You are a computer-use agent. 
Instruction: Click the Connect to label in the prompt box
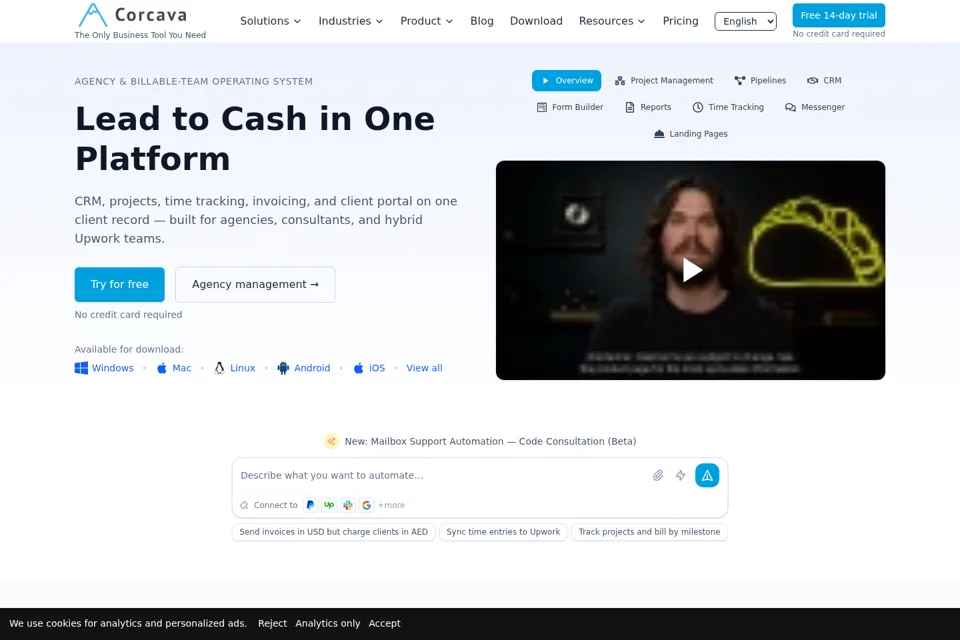coord(276,505)
